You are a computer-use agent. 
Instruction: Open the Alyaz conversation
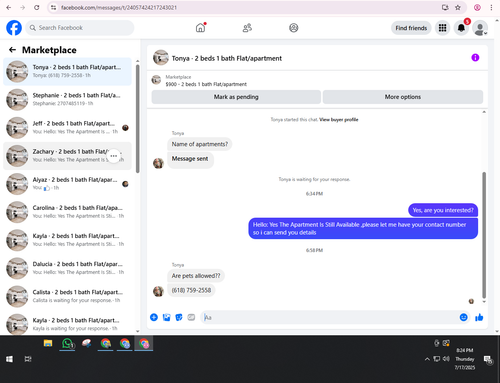coord(67,184)
